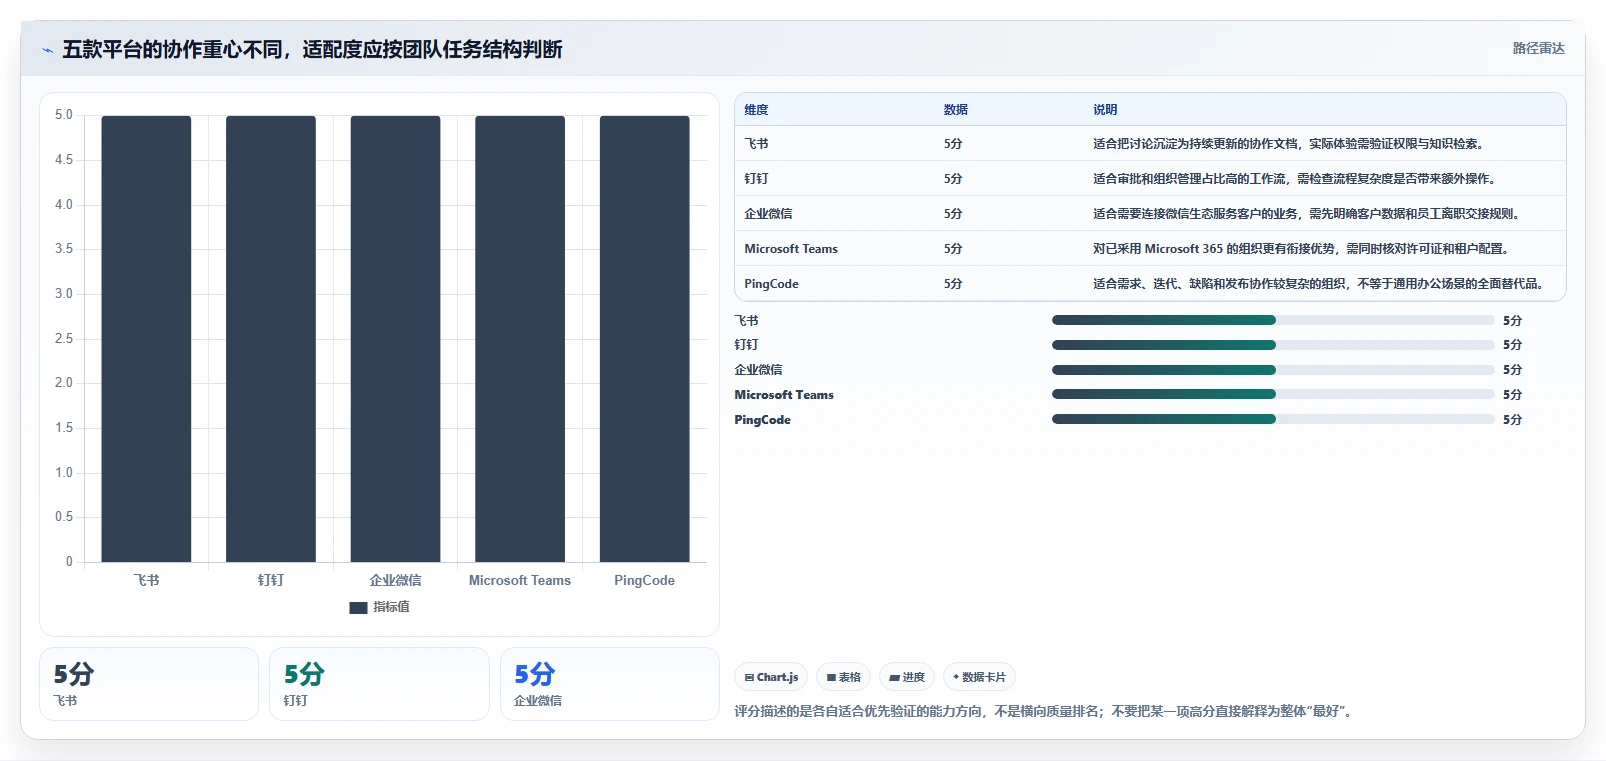
Task: Click the PingCode progress bar
Action: pyautogui.click(x=1273, y=420)
